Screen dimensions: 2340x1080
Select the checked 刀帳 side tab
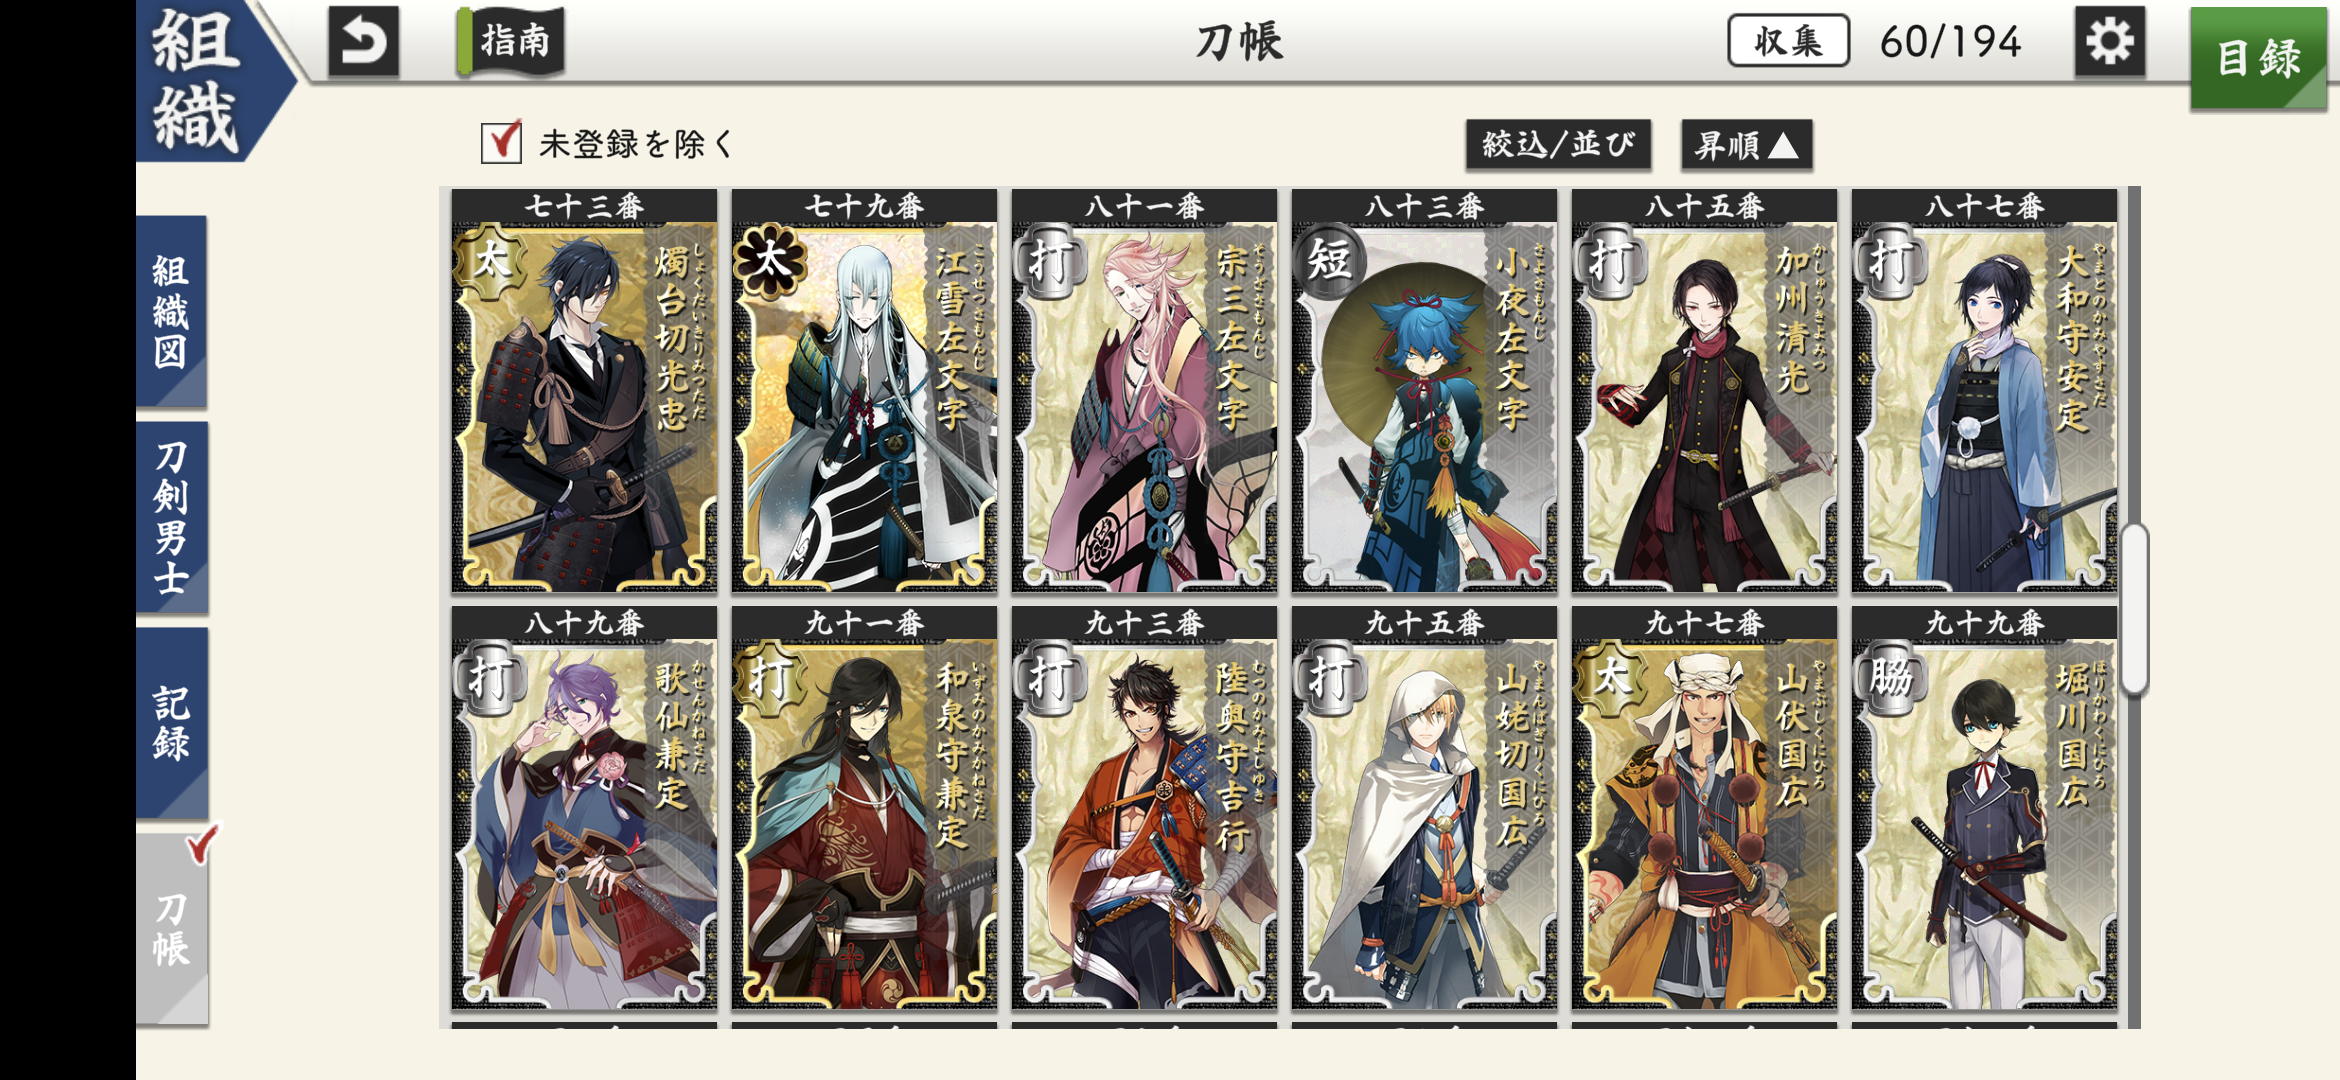pyautogui.click(x=172, y=929)
